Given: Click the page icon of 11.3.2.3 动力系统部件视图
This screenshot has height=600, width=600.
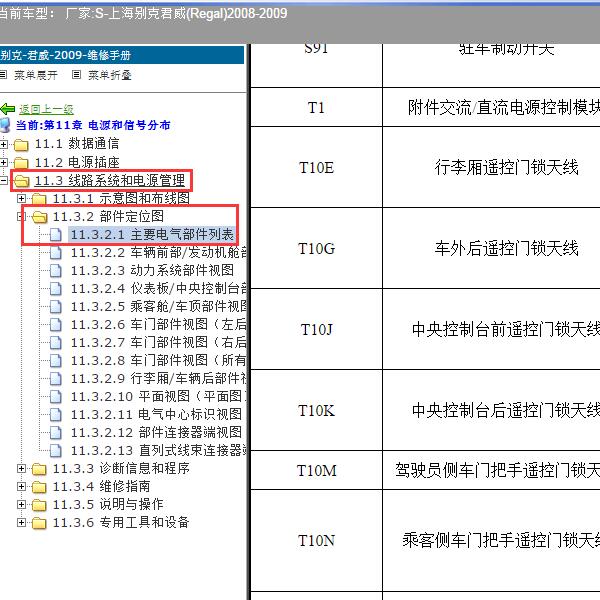Looking at the screenshot, I should pos(56,271).
